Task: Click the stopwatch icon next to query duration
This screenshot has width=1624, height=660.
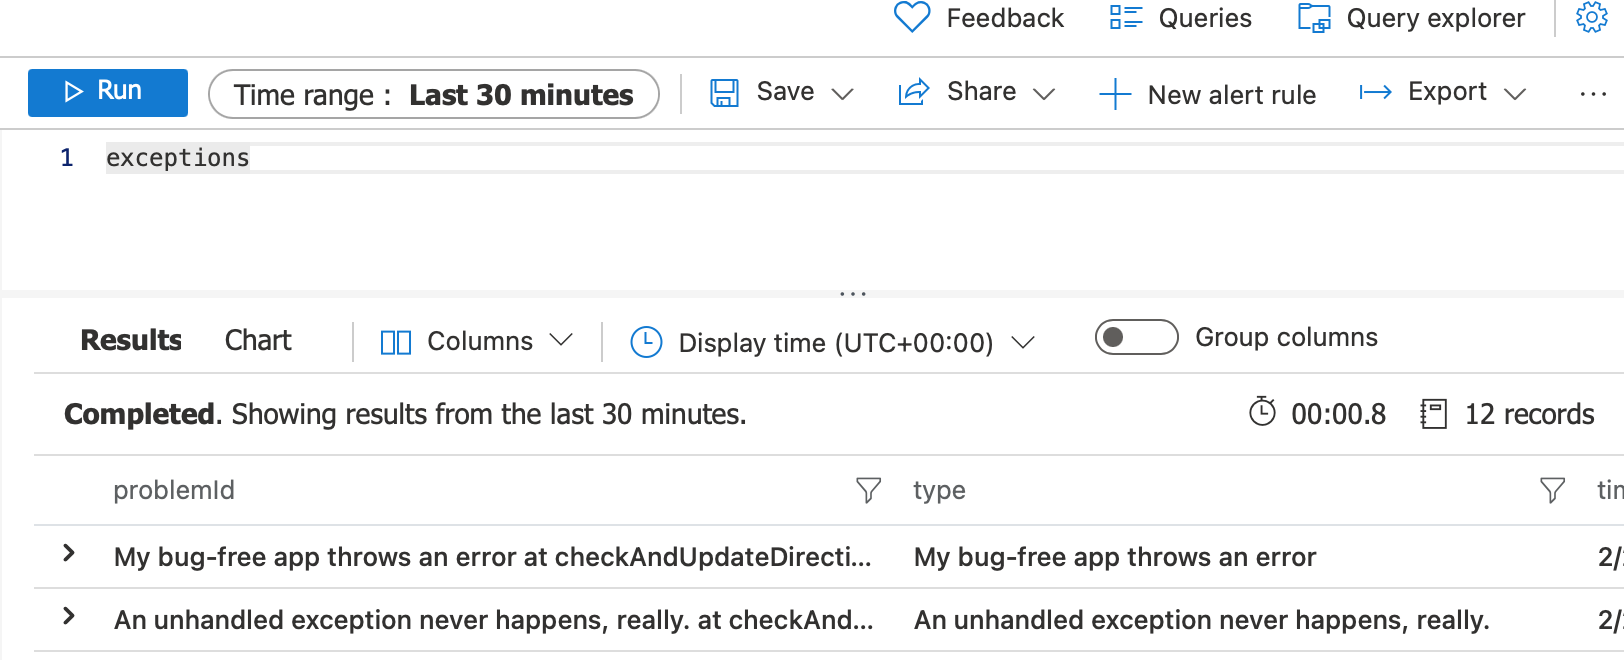Action: click(1264, 413)
